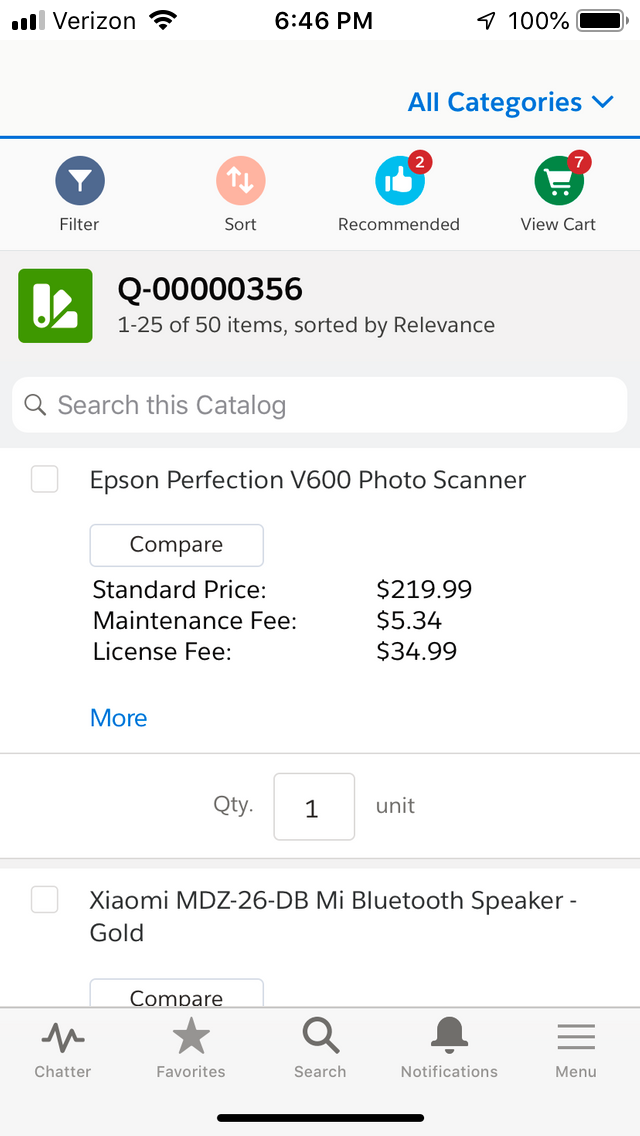Tap the Qty quantity field
Screen dimensions: 640x1136
[313, 806]
